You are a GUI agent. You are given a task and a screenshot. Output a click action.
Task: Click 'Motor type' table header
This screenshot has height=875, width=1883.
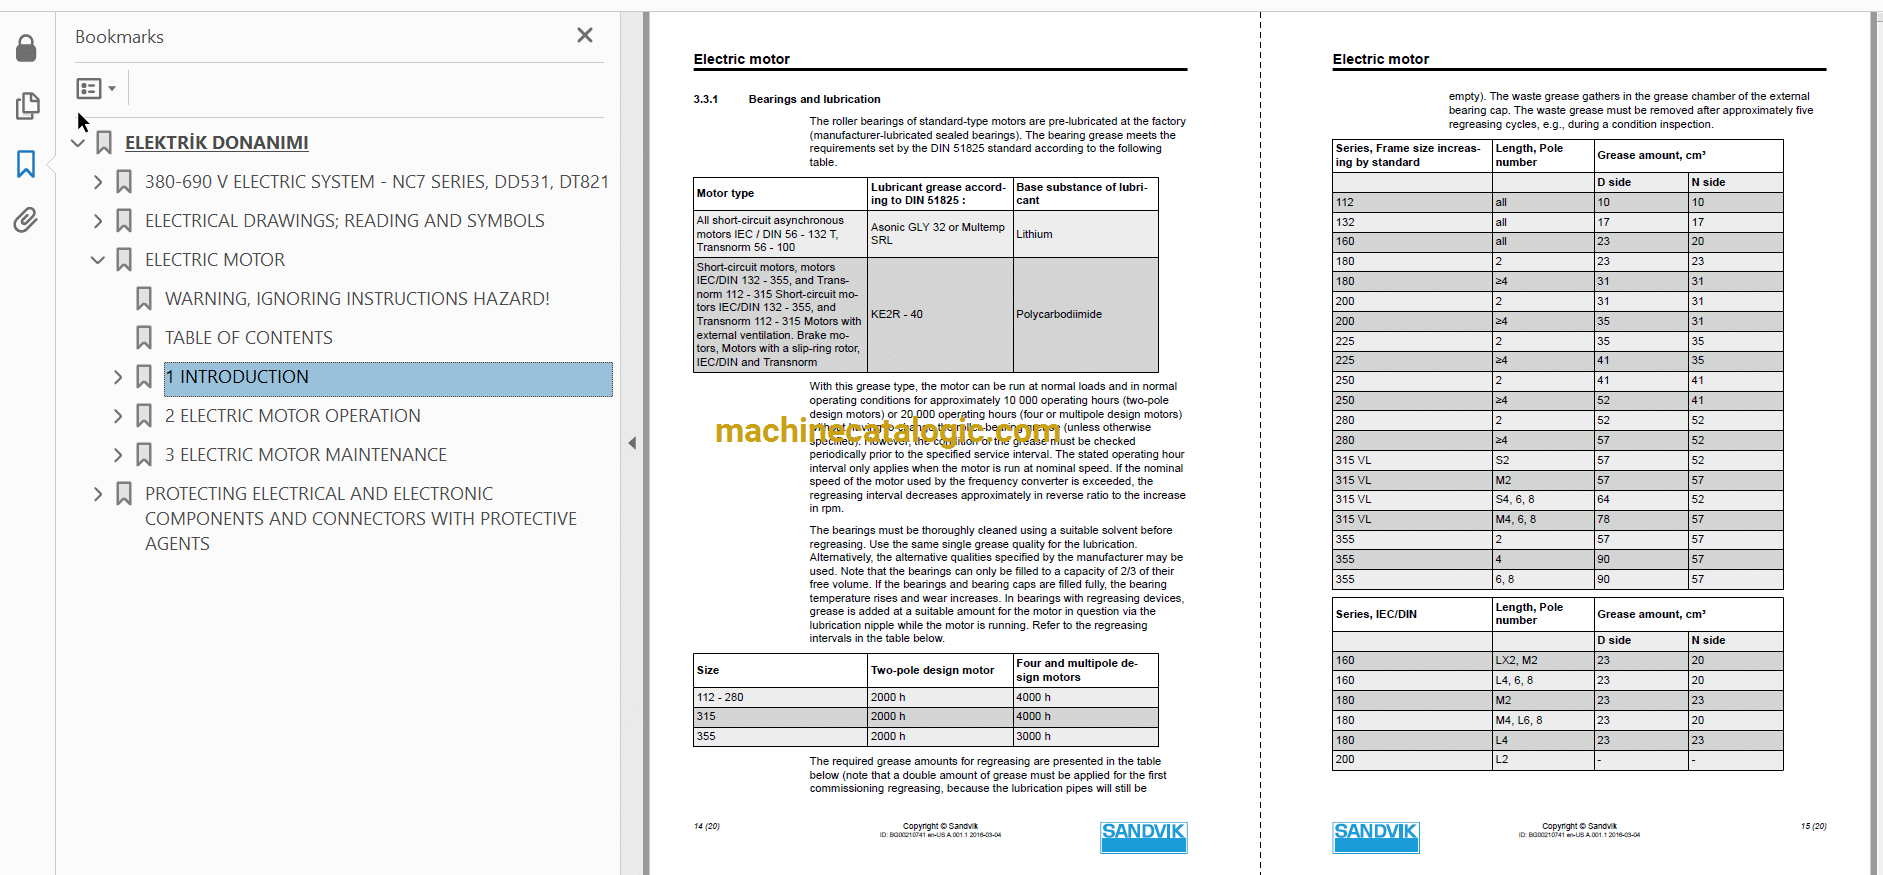pos(780,193)
